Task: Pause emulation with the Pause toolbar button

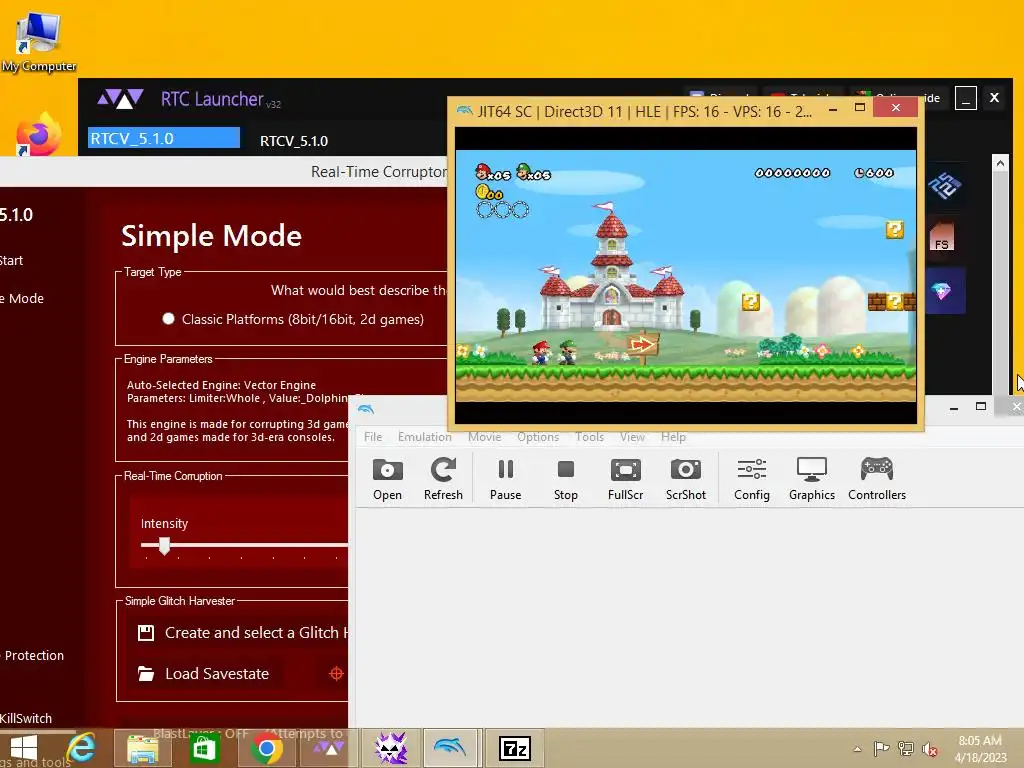Action: (x=505, y=479)
